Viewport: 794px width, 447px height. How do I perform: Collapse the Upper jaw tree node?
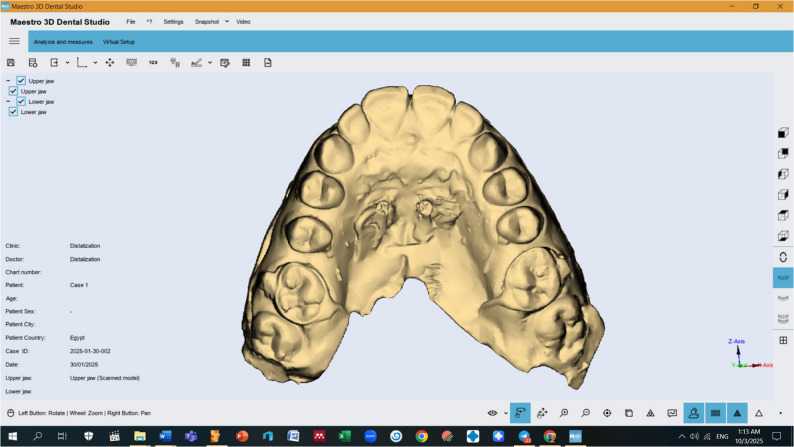coord(8,80)
